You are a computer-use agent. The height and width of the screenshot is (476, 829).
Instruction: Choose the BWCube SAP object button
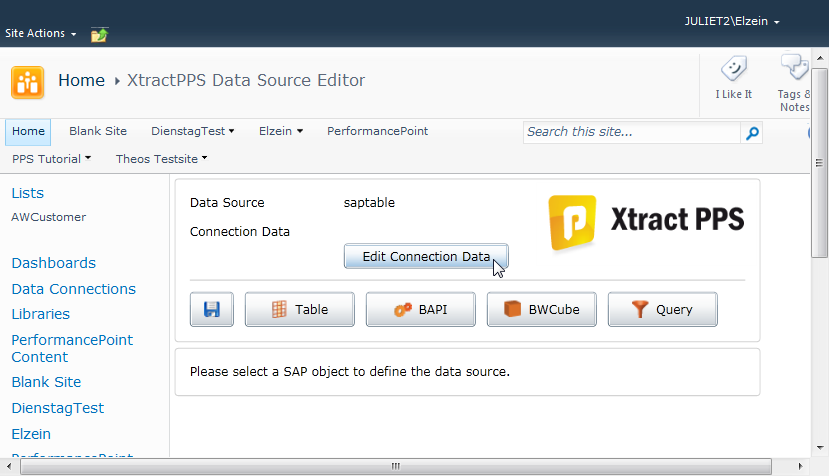(x=542, y=309)
